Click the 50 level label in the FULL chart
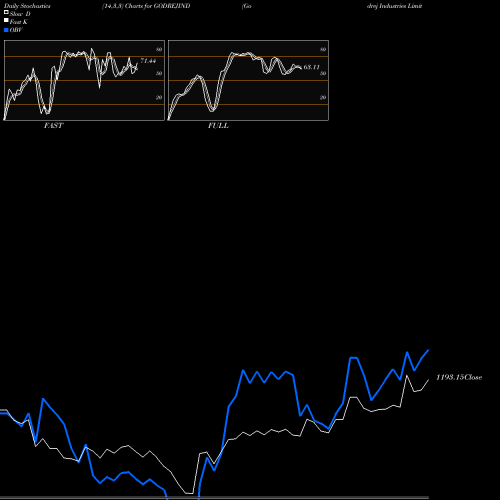The width and height of the screenshot is (500, 500). click(323, 73)
